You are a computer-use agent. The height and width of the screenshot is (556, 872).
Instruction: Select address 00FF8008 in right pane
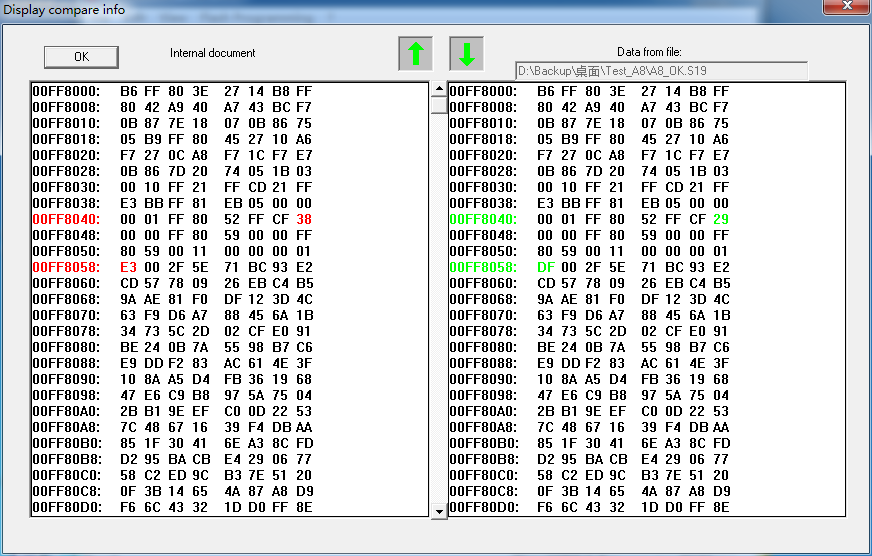[483, 107]
